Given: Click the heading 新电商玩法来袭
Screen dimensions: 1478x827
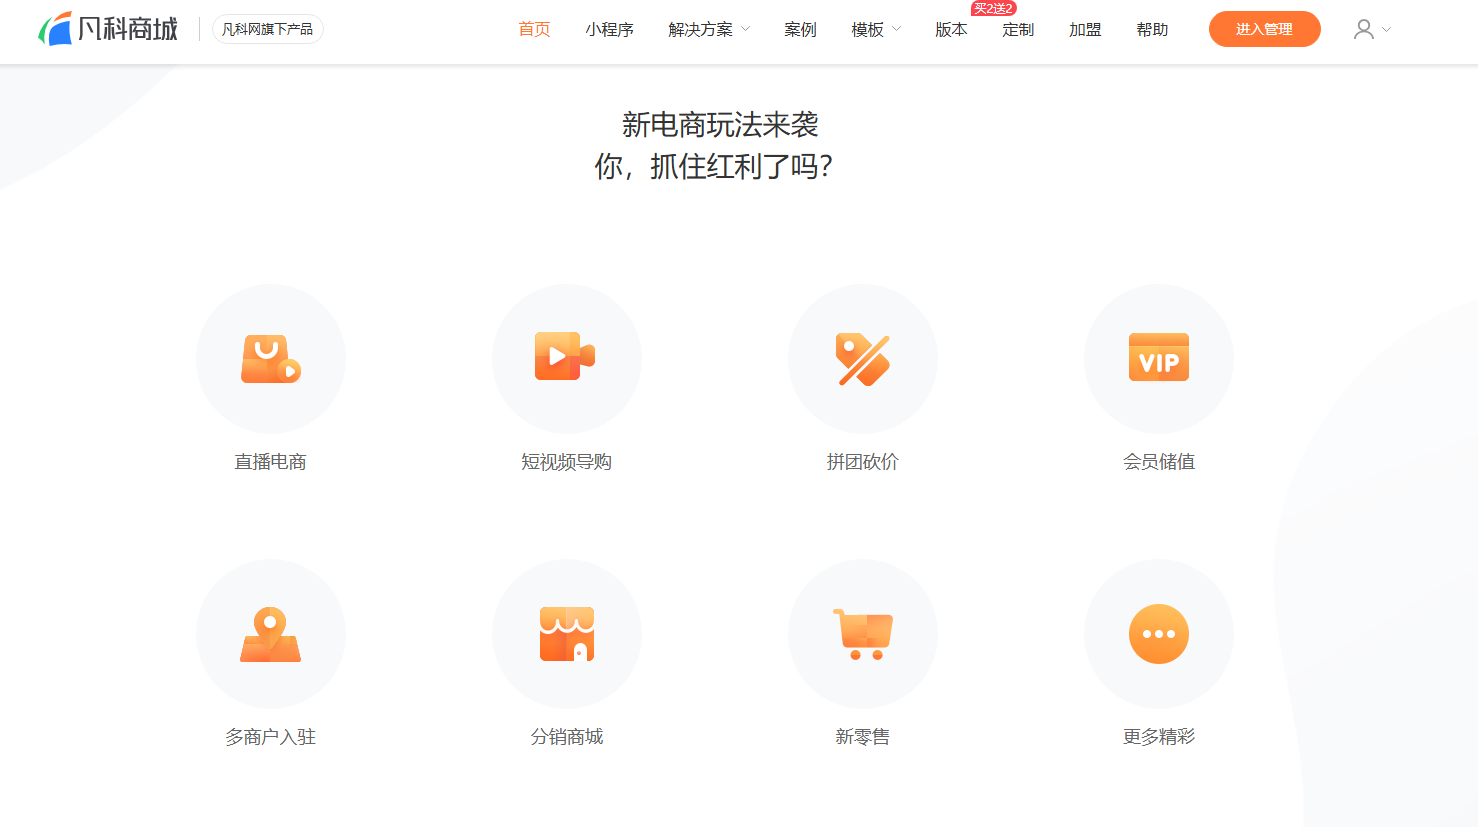Looking at the screenshot, I should point(720,125).
